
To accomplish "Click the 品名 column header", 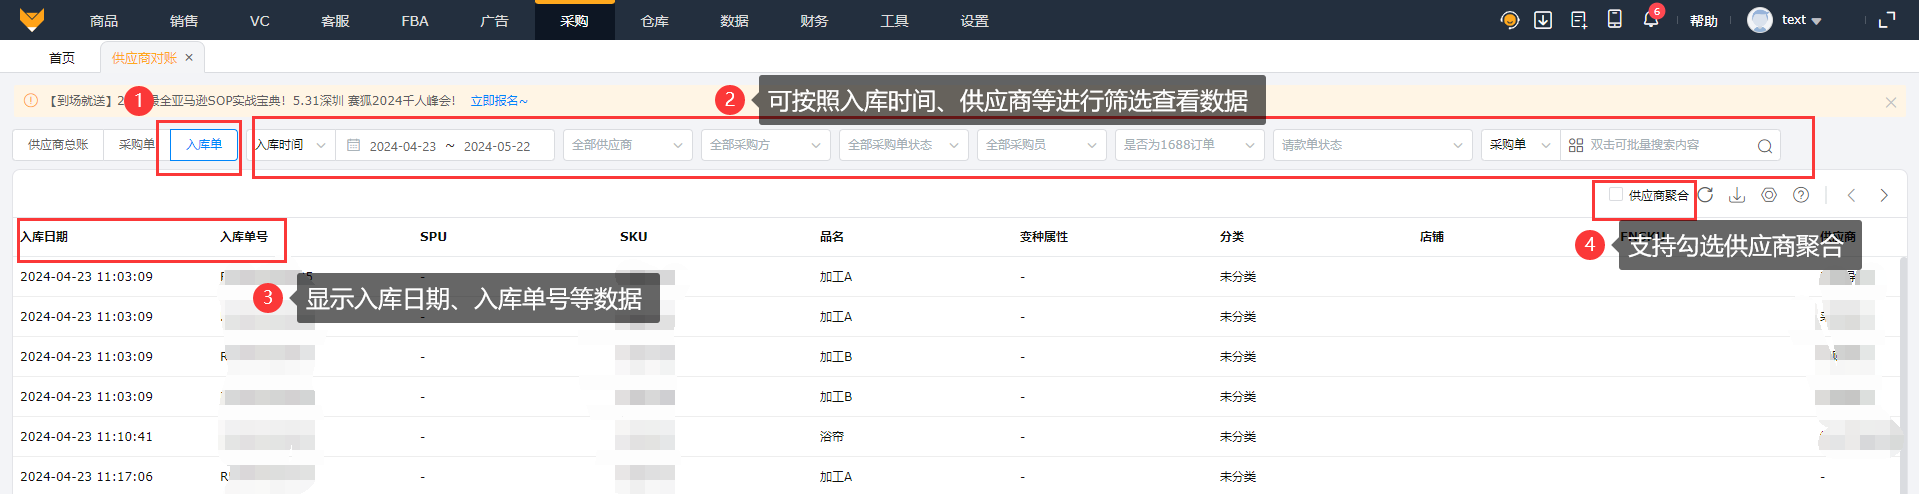I will coord(832,237).
